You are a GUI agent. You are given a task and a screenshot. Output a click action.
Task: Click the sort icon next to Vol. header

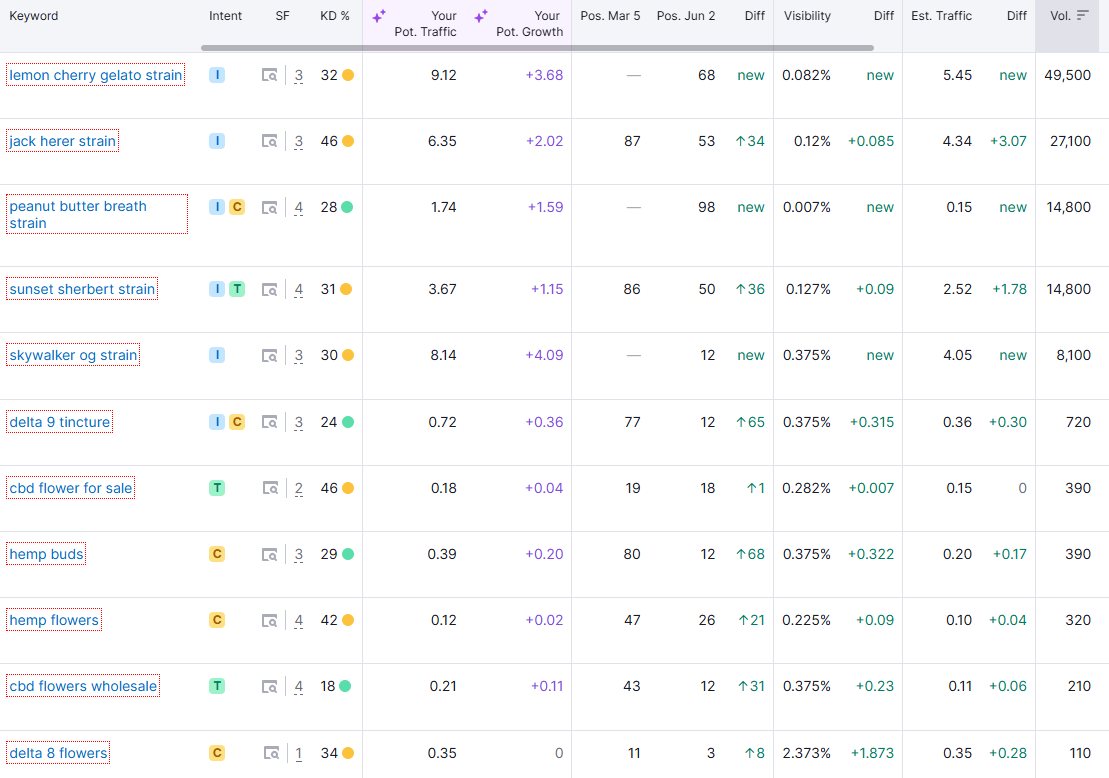1083,16
